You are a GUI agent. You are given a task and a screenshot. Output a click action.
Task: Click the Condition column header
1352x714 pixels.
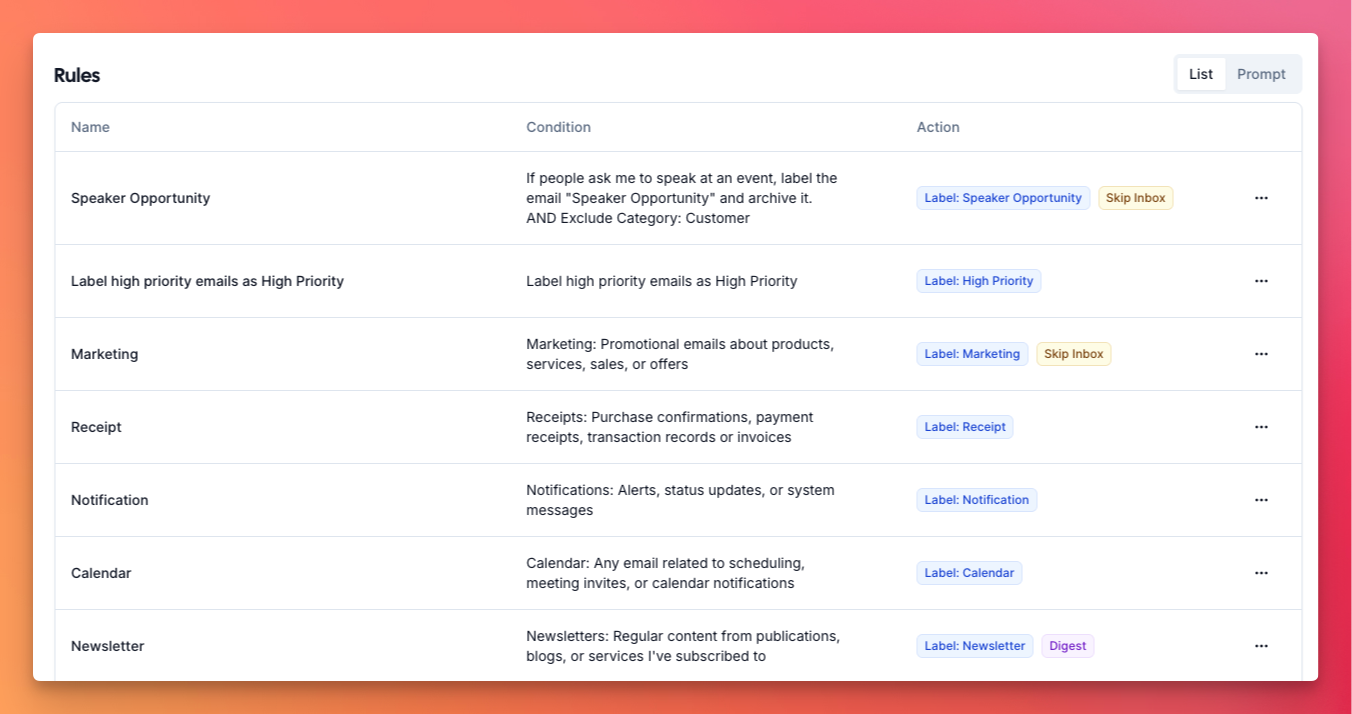pos(559,127)
